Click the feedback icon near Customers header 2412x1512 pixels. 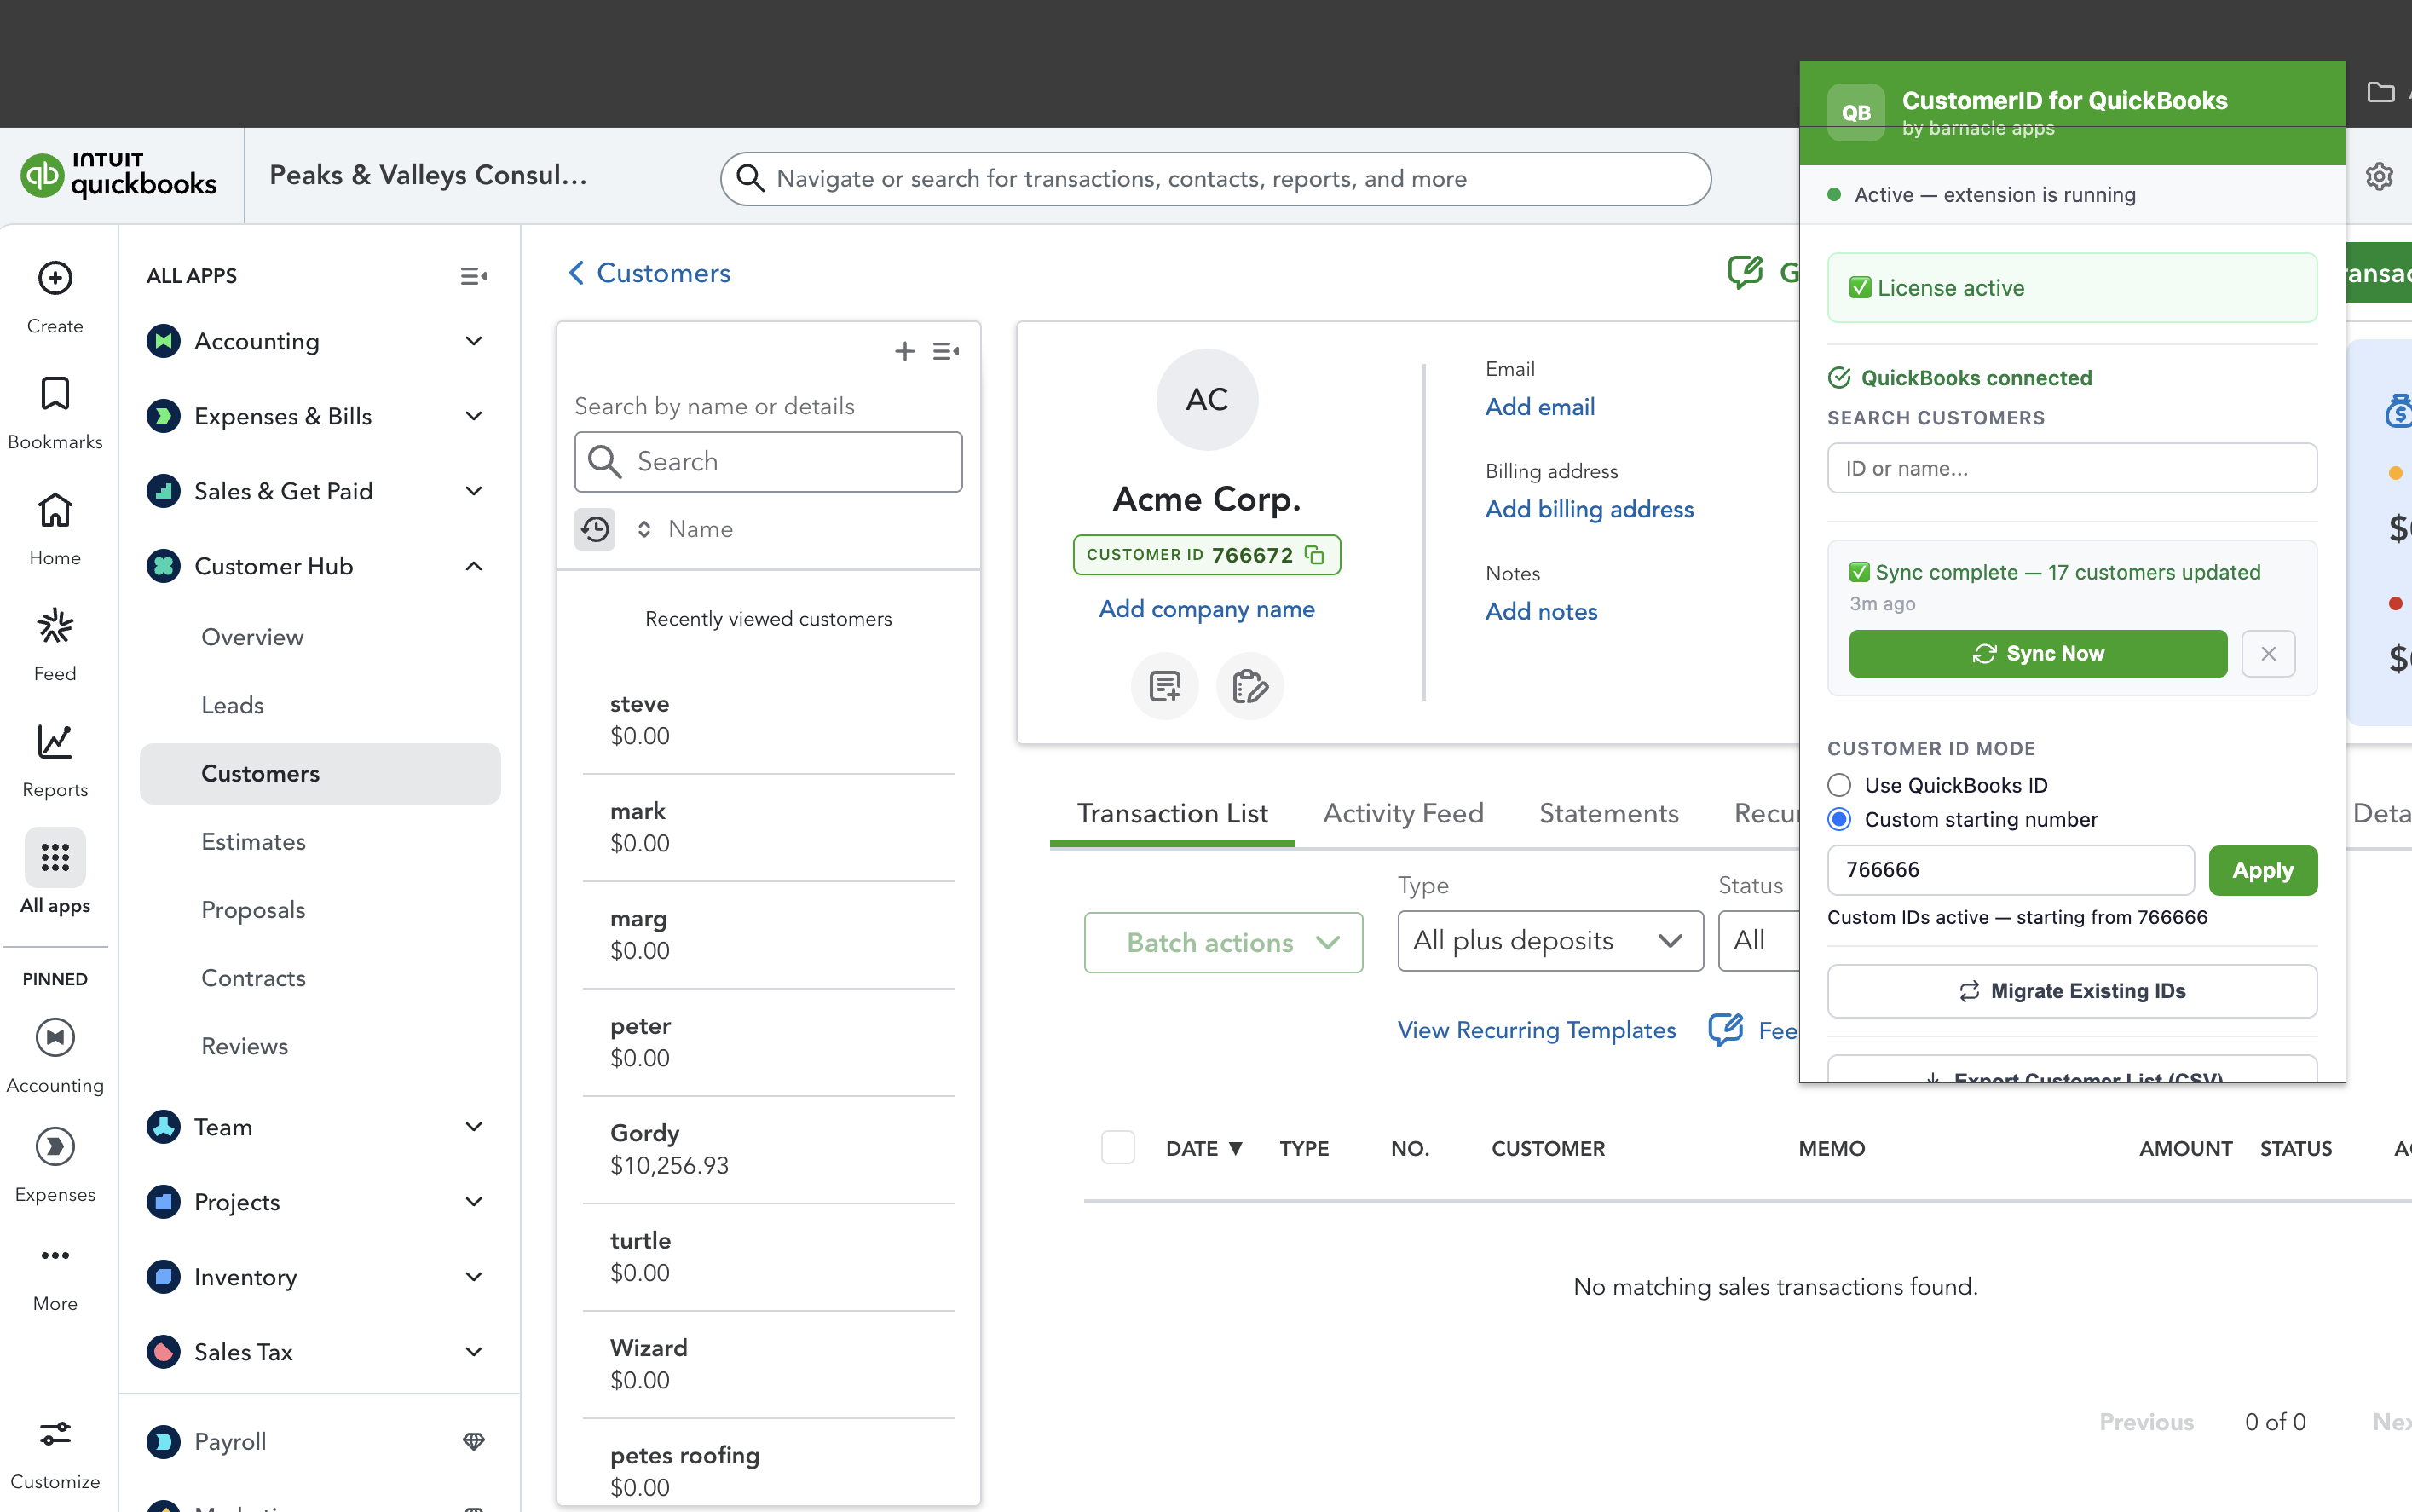(1745, 272)
